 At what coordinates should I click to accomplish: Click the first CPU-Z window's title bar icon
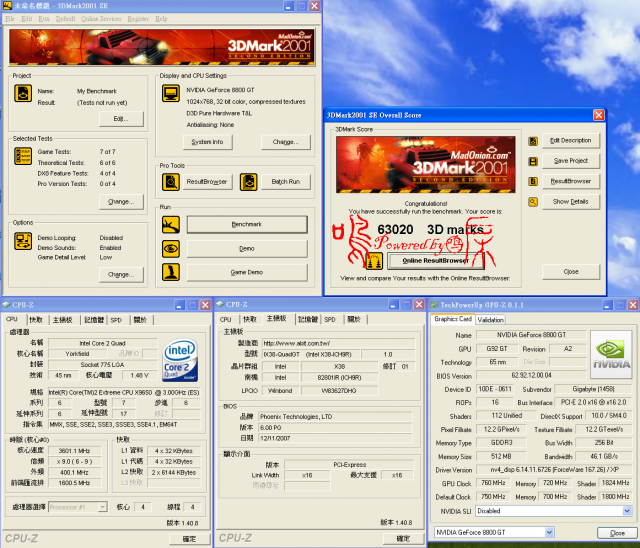pyautogui.click(x=6, y=305)
